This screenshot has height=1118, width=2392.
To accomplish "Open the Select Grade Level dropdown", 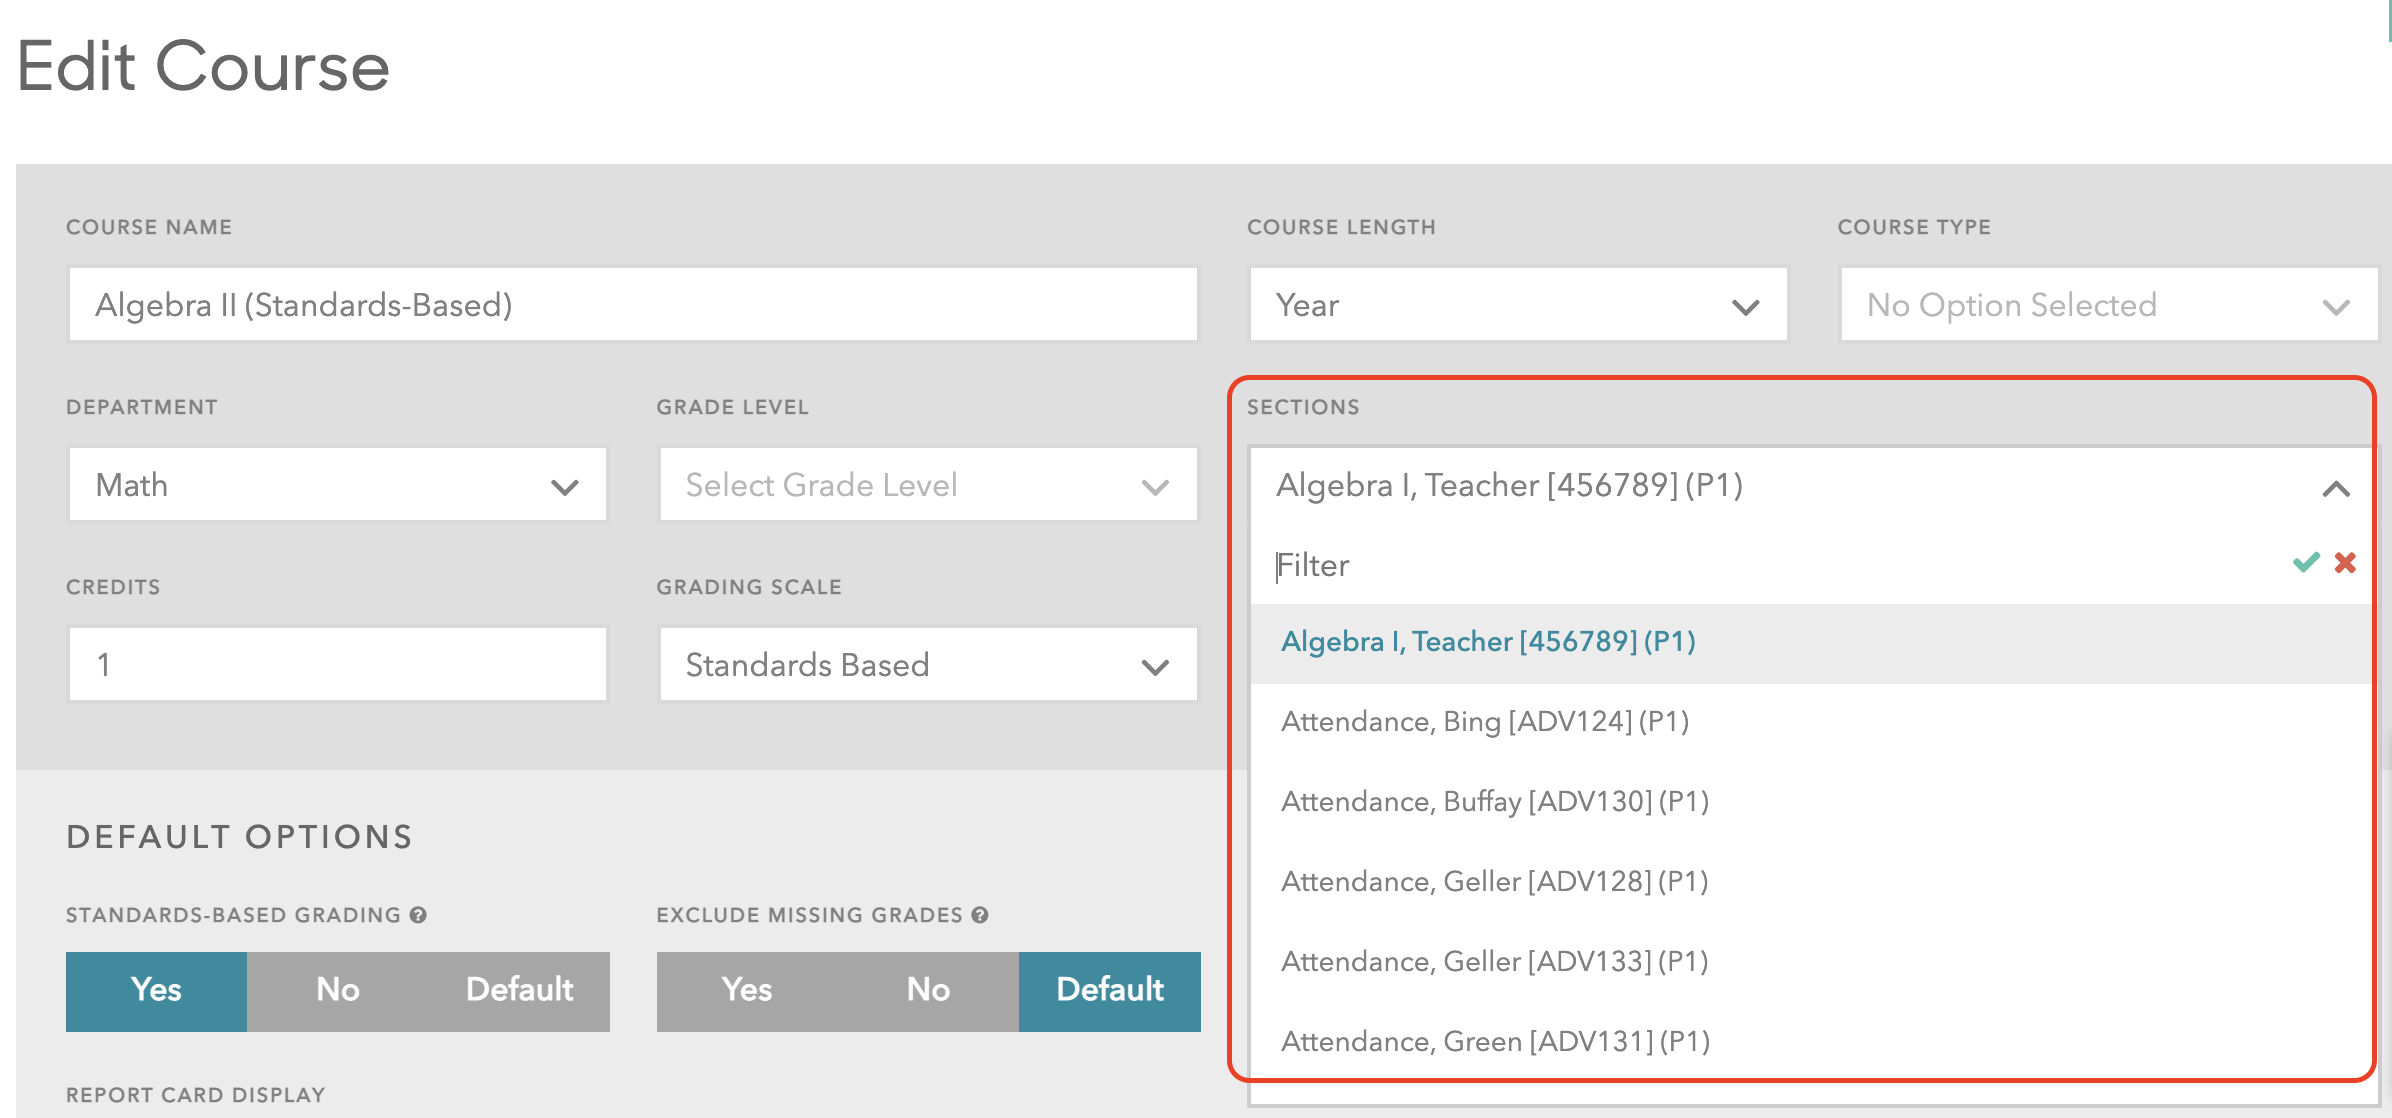I will (x=927, y=485).
